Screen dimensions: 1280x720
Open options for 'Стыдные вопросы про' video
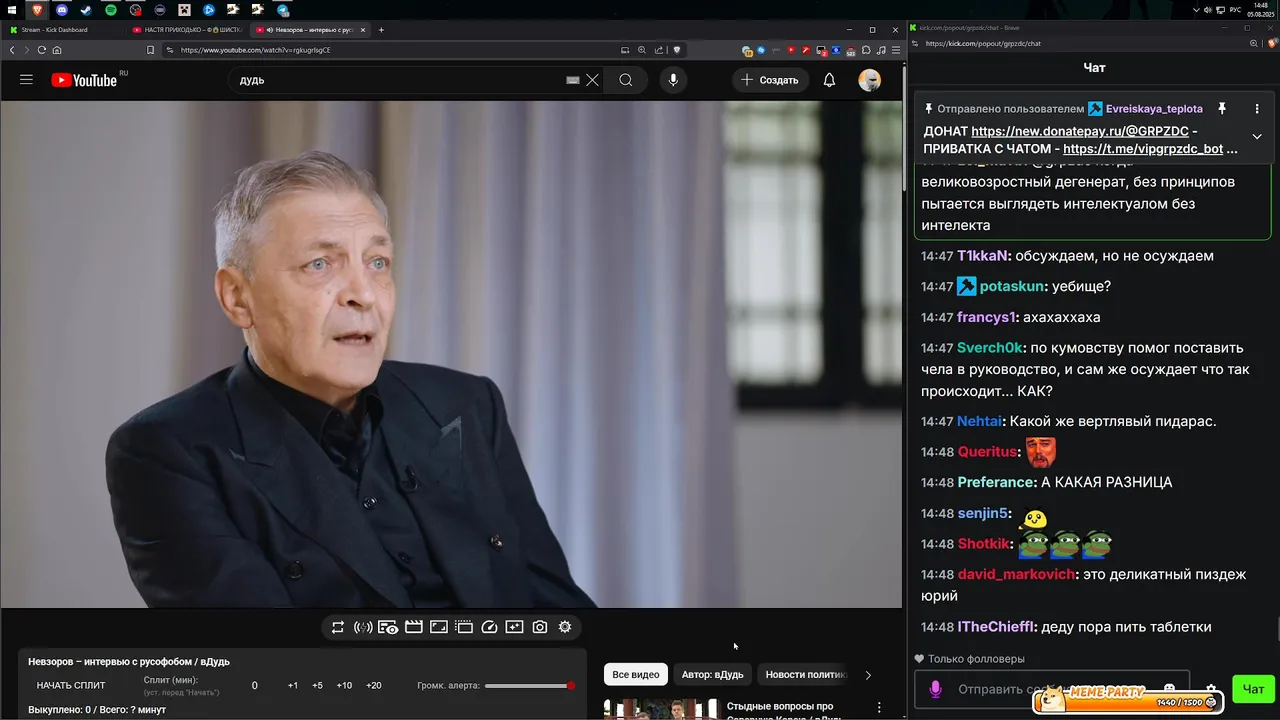point(879,707)
